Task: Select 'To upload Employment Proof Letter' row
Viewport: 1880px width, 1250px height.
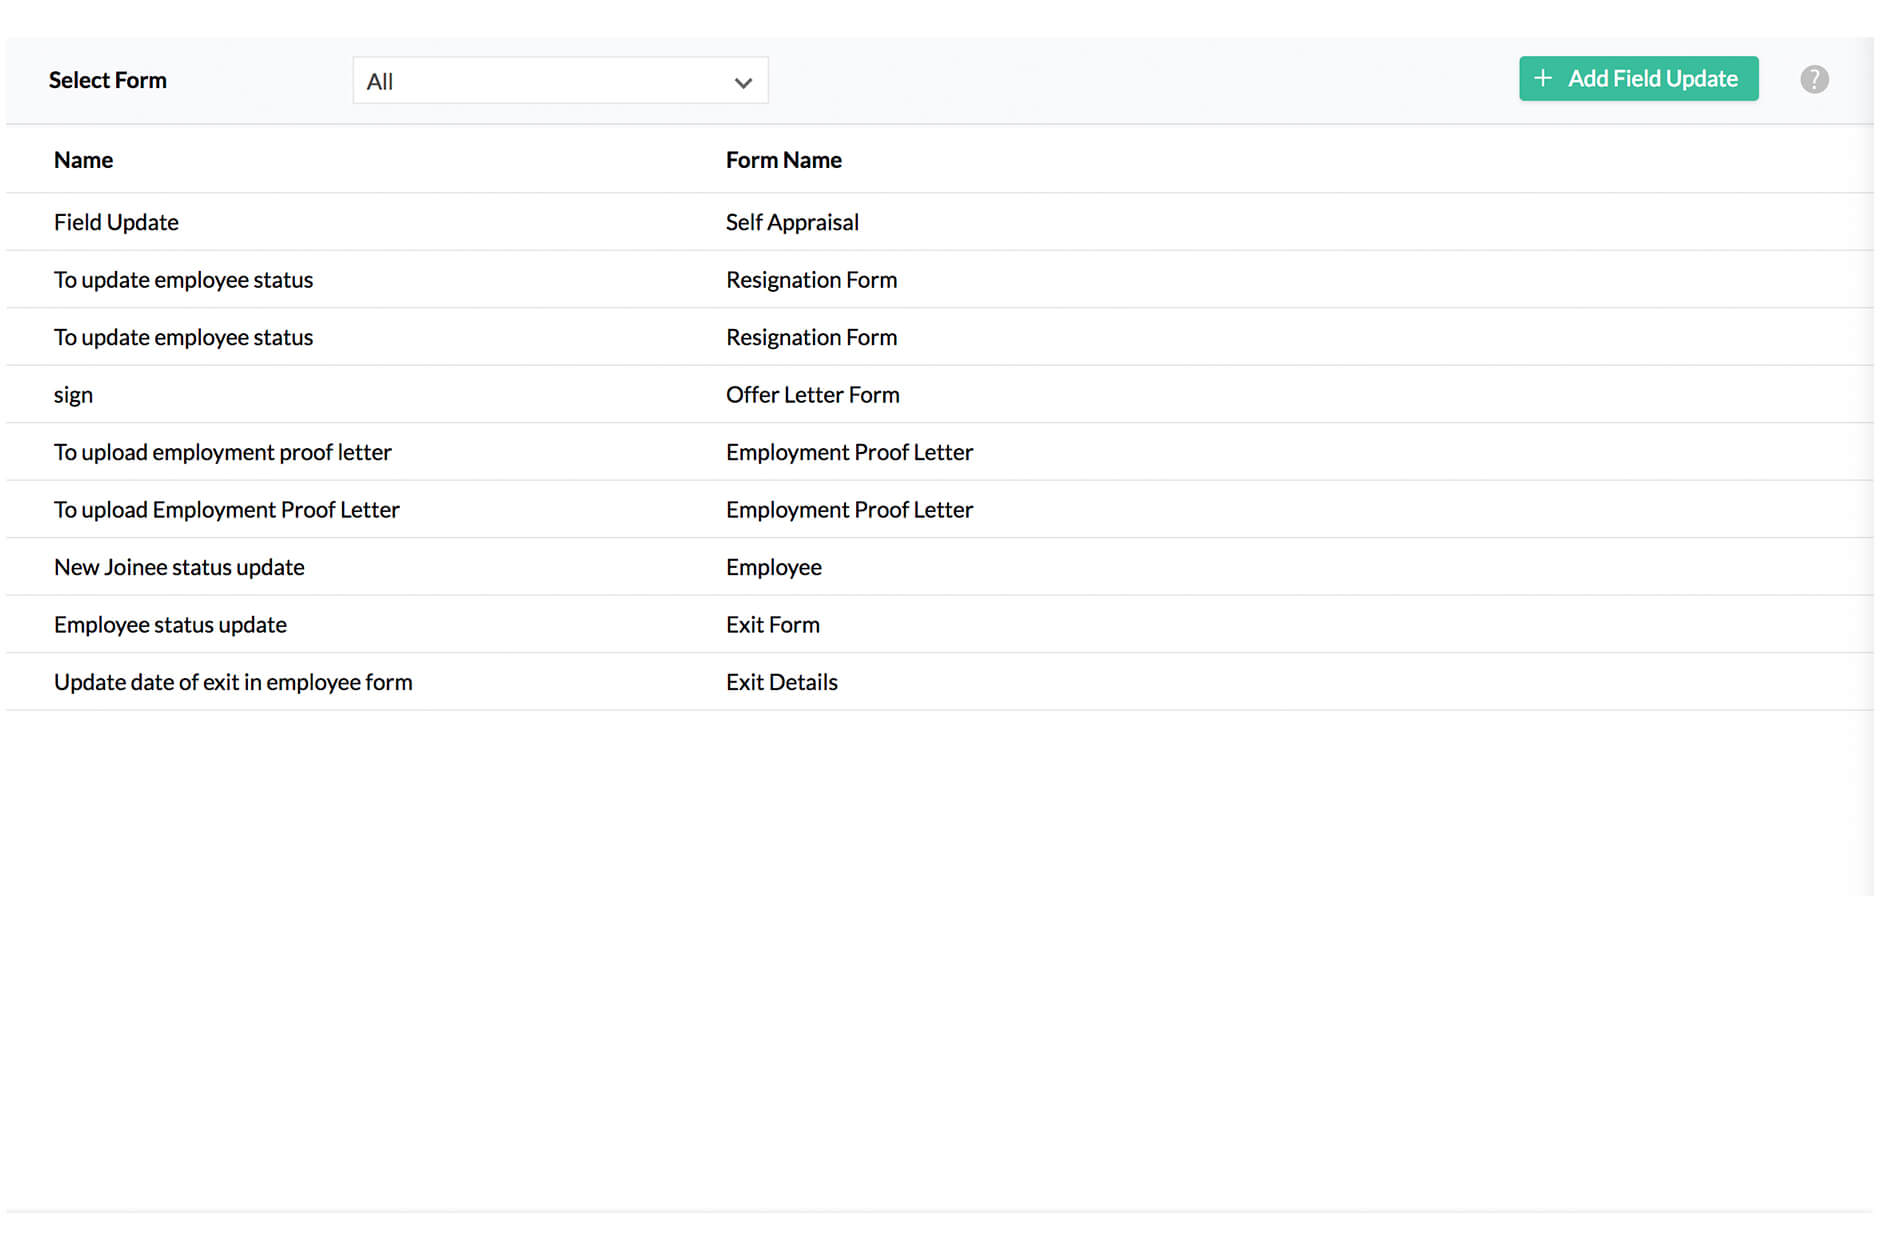Action: pyautogui.click(x=226, y=509)
